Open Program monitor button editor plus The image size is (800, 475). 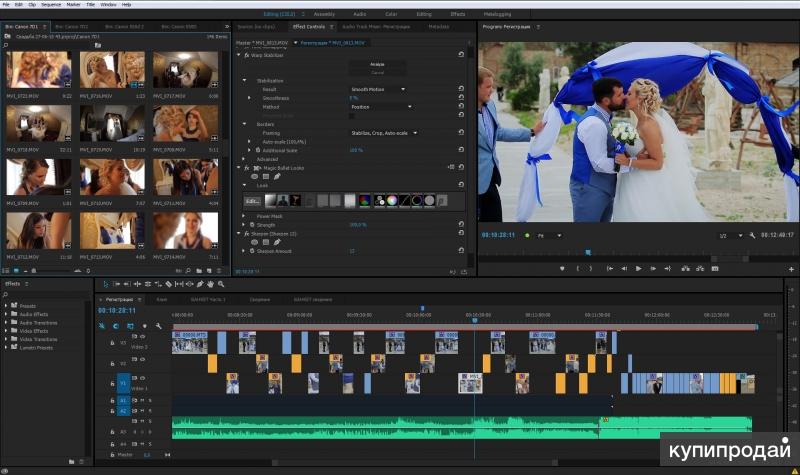(791, 269)
